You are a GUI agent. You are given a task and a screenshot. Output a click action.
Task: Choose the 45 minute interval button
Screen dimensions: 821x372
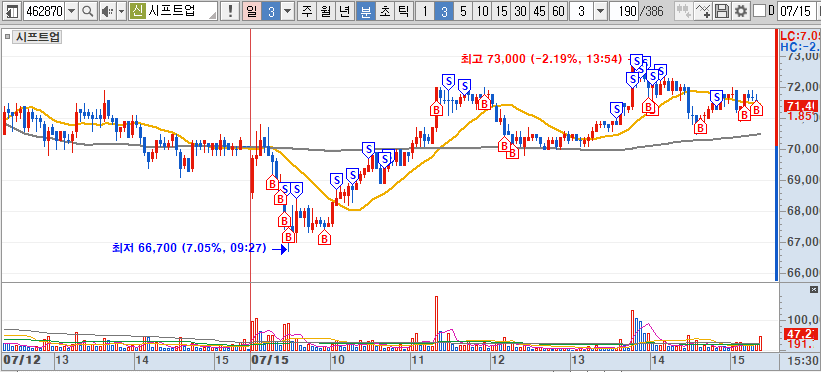(539, 10)
